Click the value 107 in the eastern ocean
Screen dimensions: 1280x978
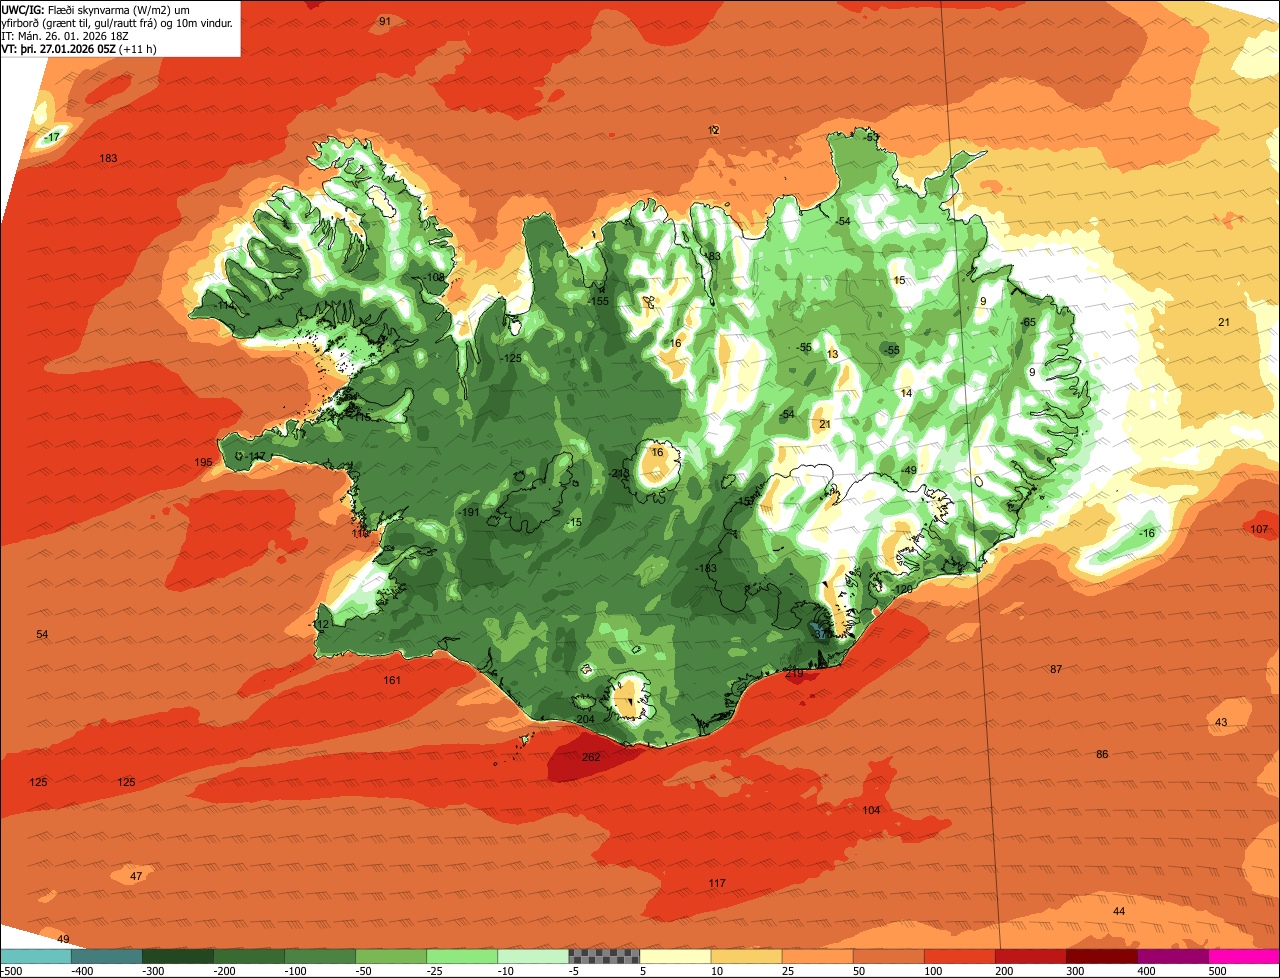tap(1259, 529)
